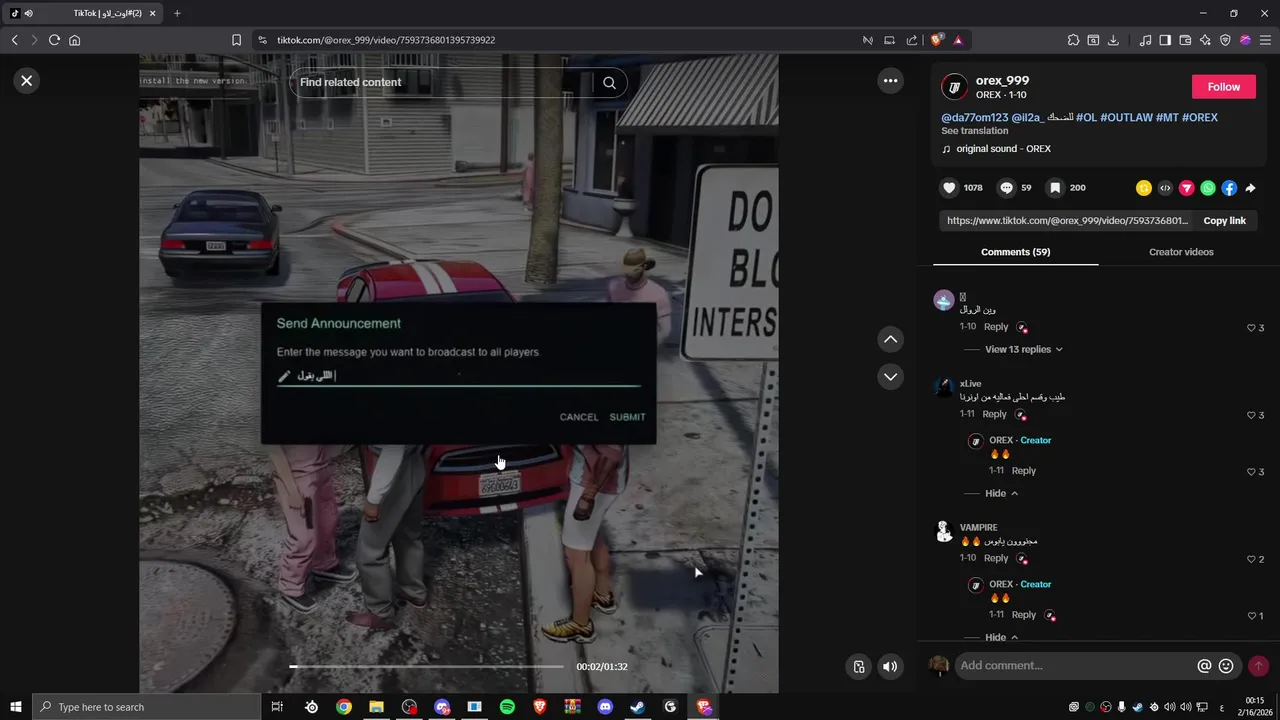The width and height of the screenshot is (1280, 720).
Task: Switch to the Creator videos tab
Action: [1181, 252]
